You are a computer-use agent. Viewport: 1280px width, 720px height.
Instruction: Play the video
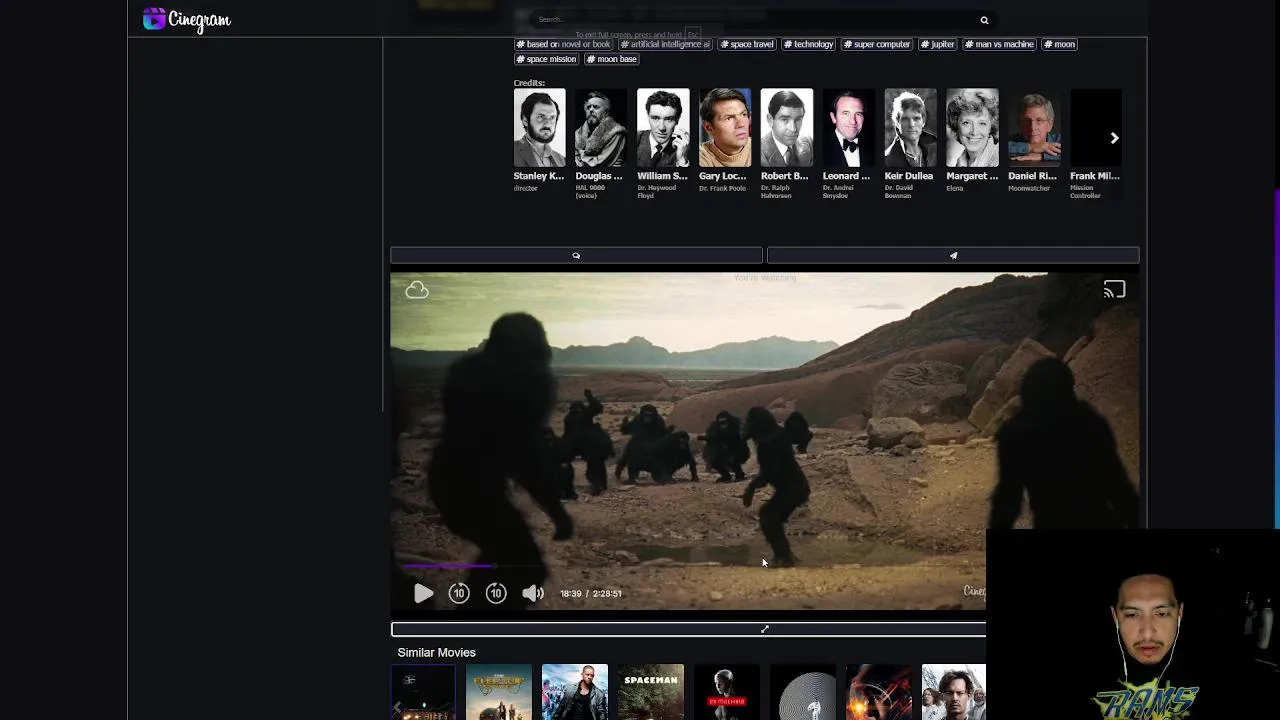tap(423, 594)
